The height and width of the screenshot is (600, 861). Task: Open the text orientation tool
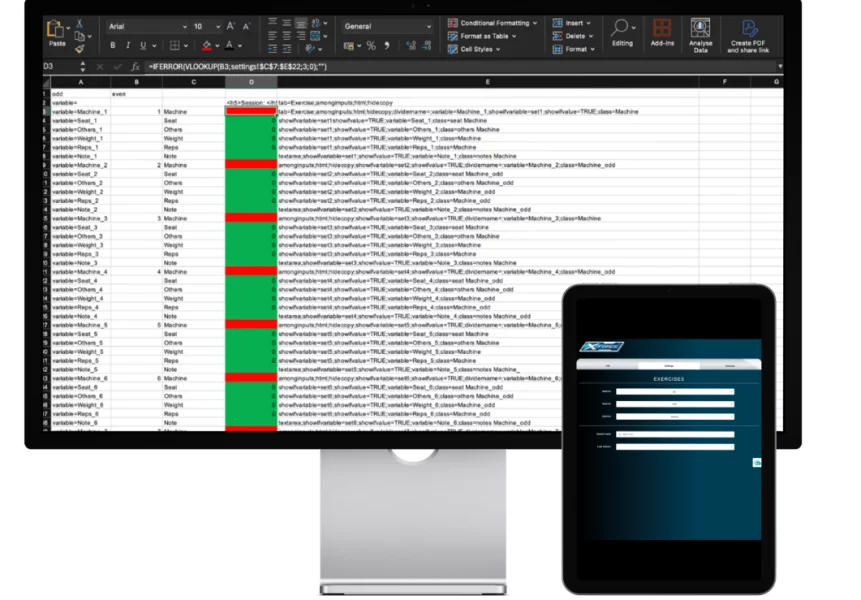pos(310,49)
